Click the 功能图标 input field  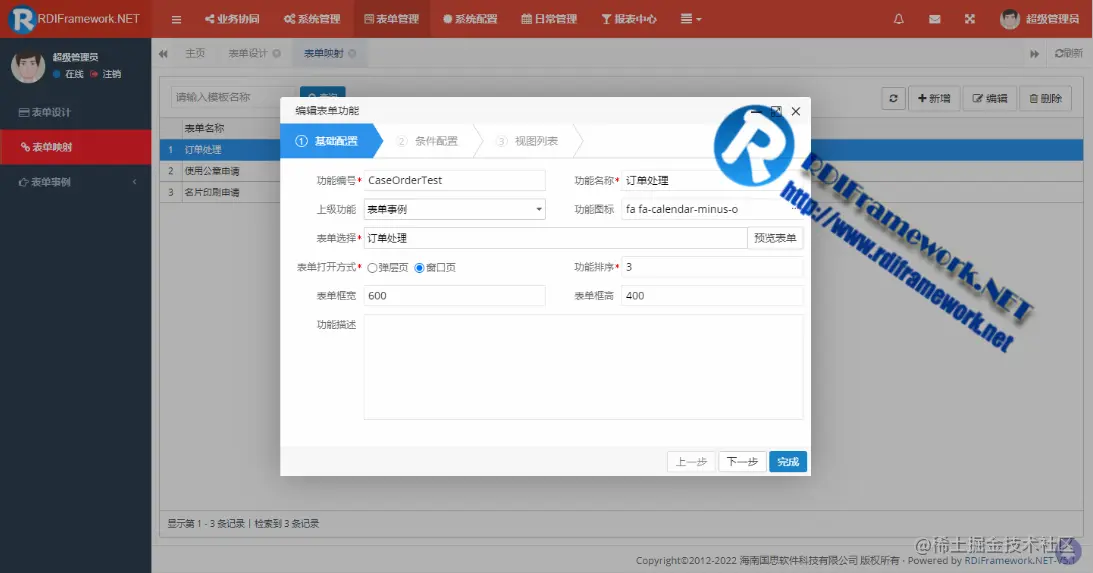coord(712,209)
